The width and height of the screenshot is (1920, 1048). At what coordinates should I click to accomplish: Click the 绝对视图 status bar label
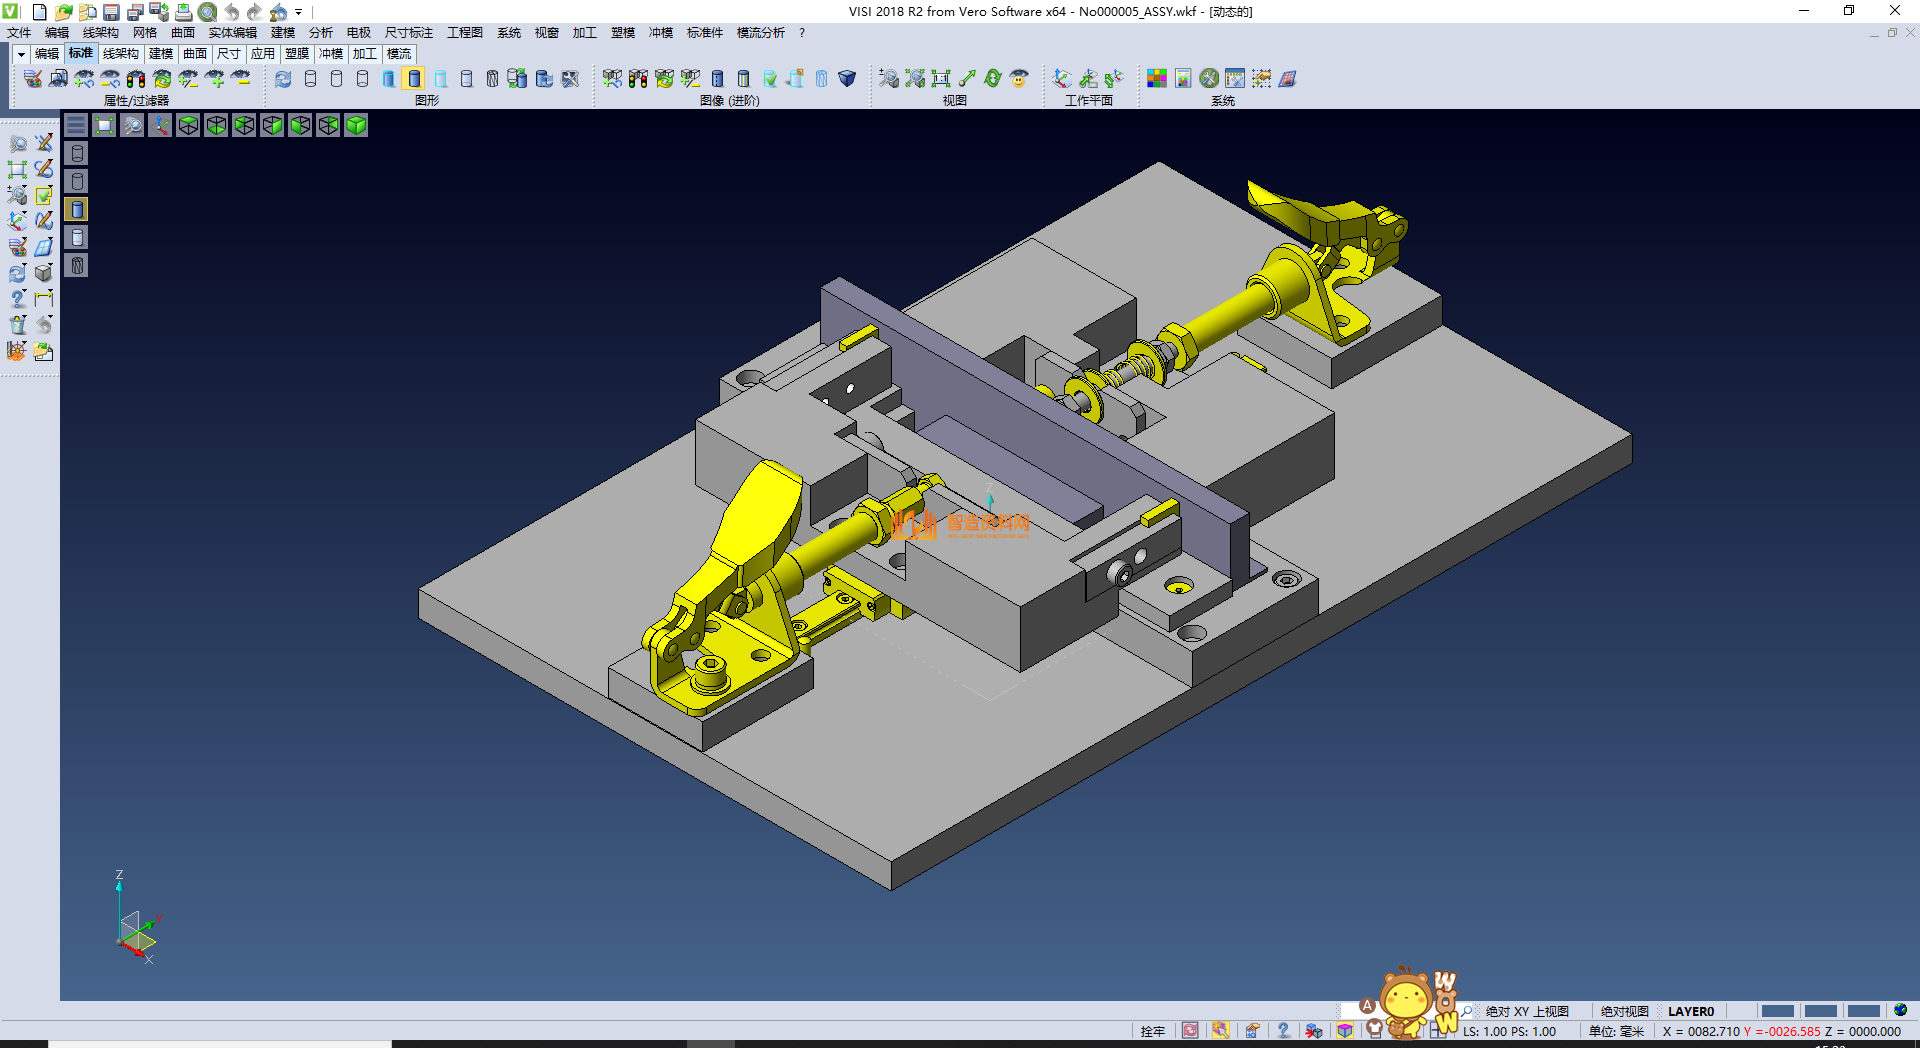(1624, 1011)
